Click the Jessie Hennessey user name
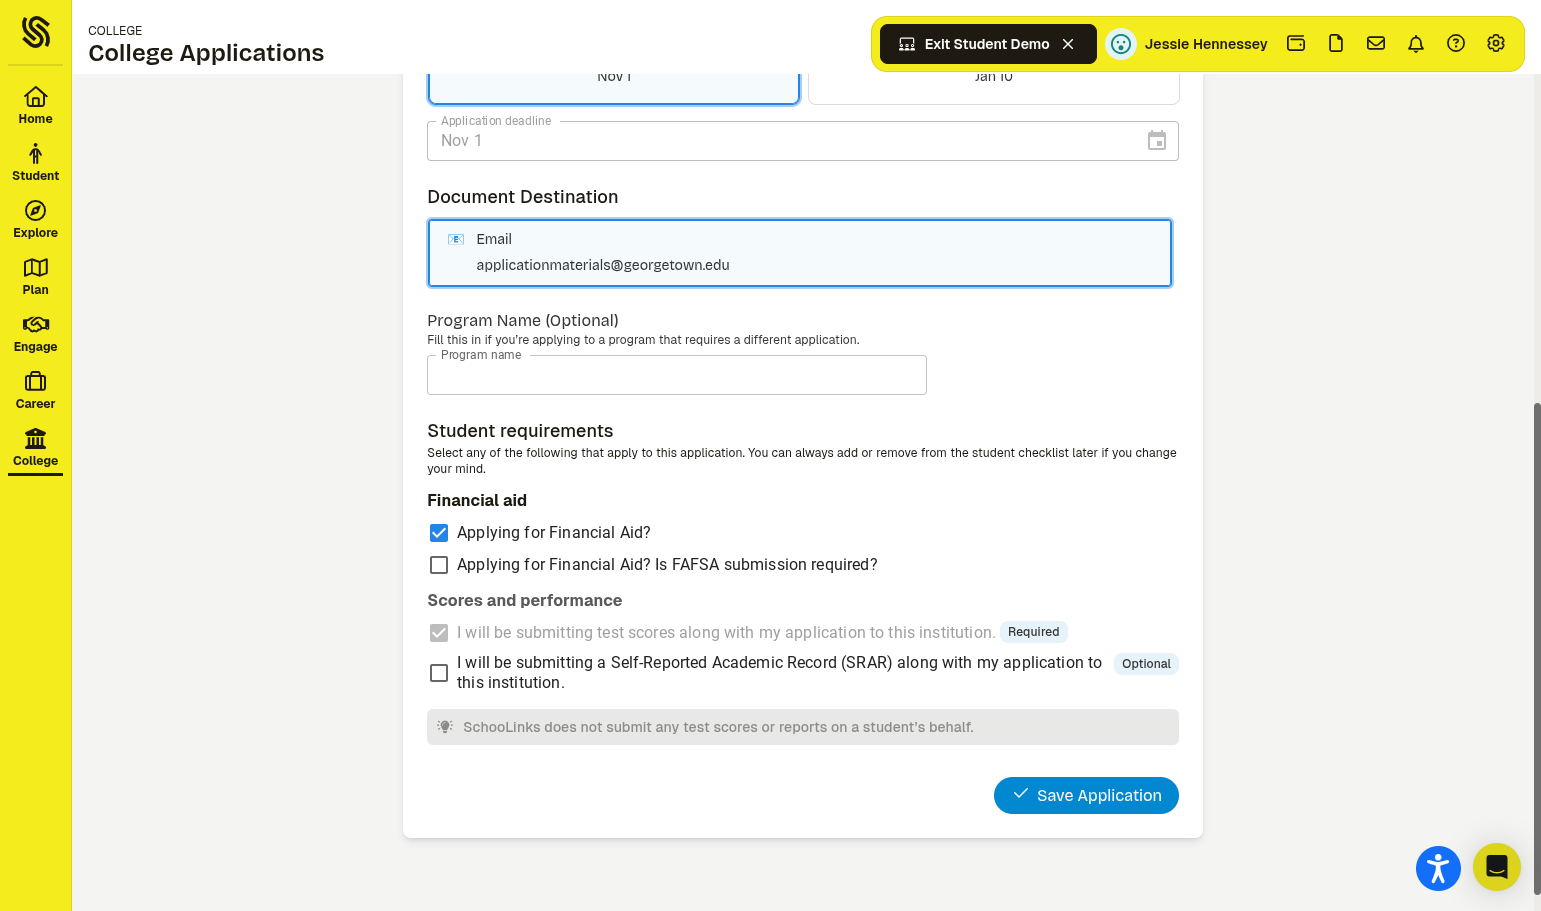Viewport: 1541px width, 911px height. pyautogui.click(x=1206, y=44)
